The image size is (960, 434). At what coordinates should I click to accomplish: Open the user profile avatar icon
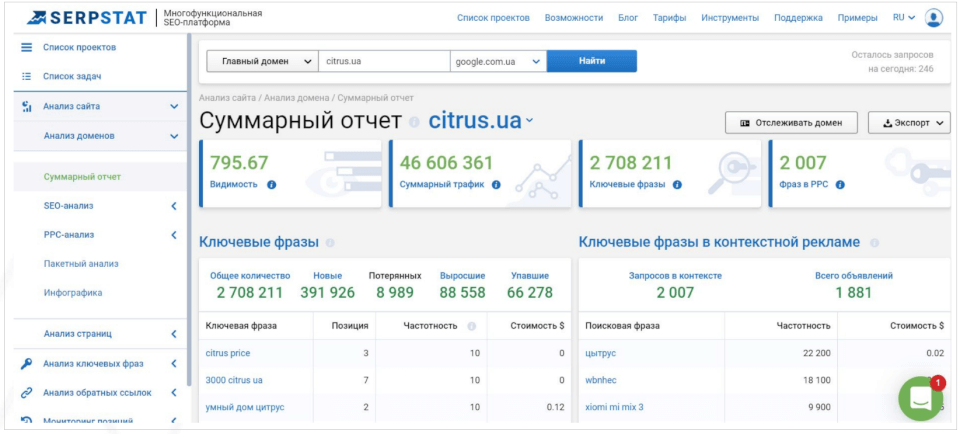(x=934, y=18)
